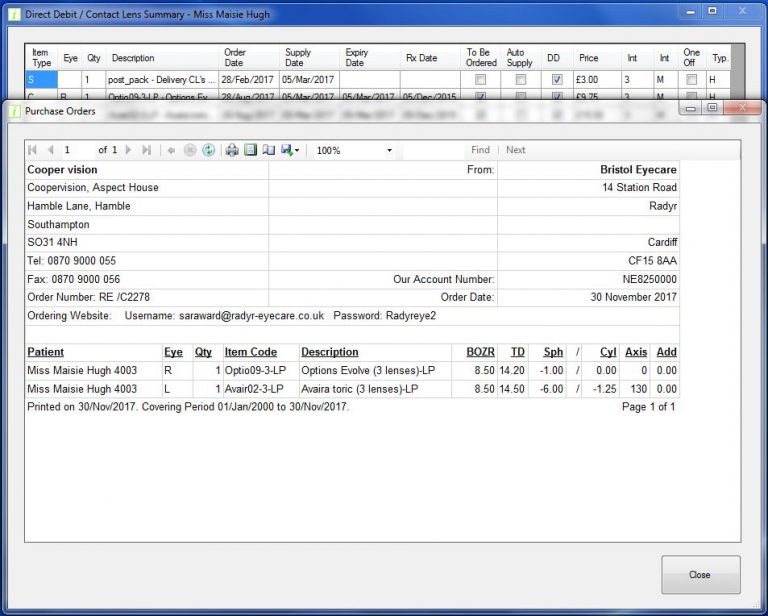This screenshot has width=768, height=616.
Task: Click the Order Number RE /C2278 text
Action: (89, 297)
